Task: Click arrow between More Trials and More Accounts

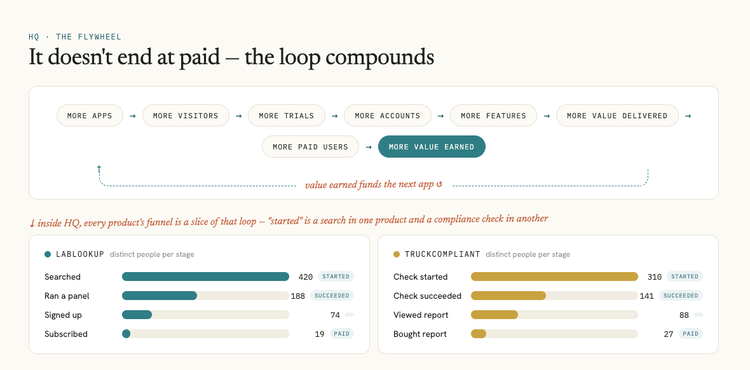Action: 334,116
